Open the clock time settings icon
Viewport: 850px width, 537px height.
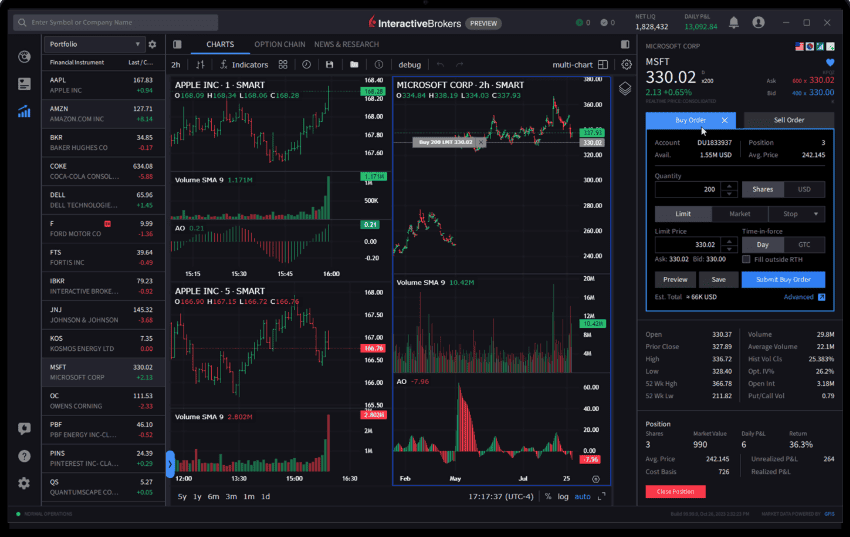point(306,64)
